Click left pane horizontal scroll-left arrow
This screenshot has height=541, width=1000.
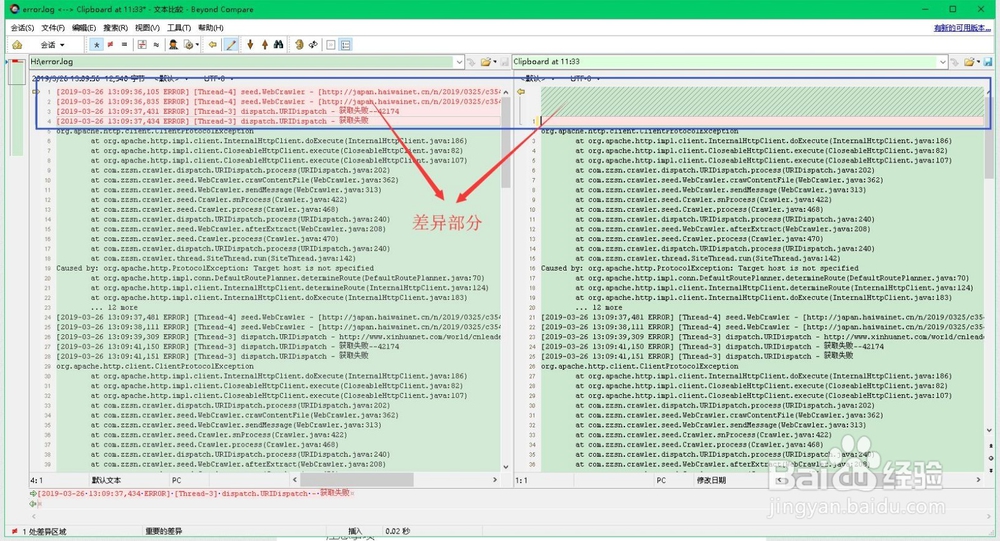coord(295,479)
